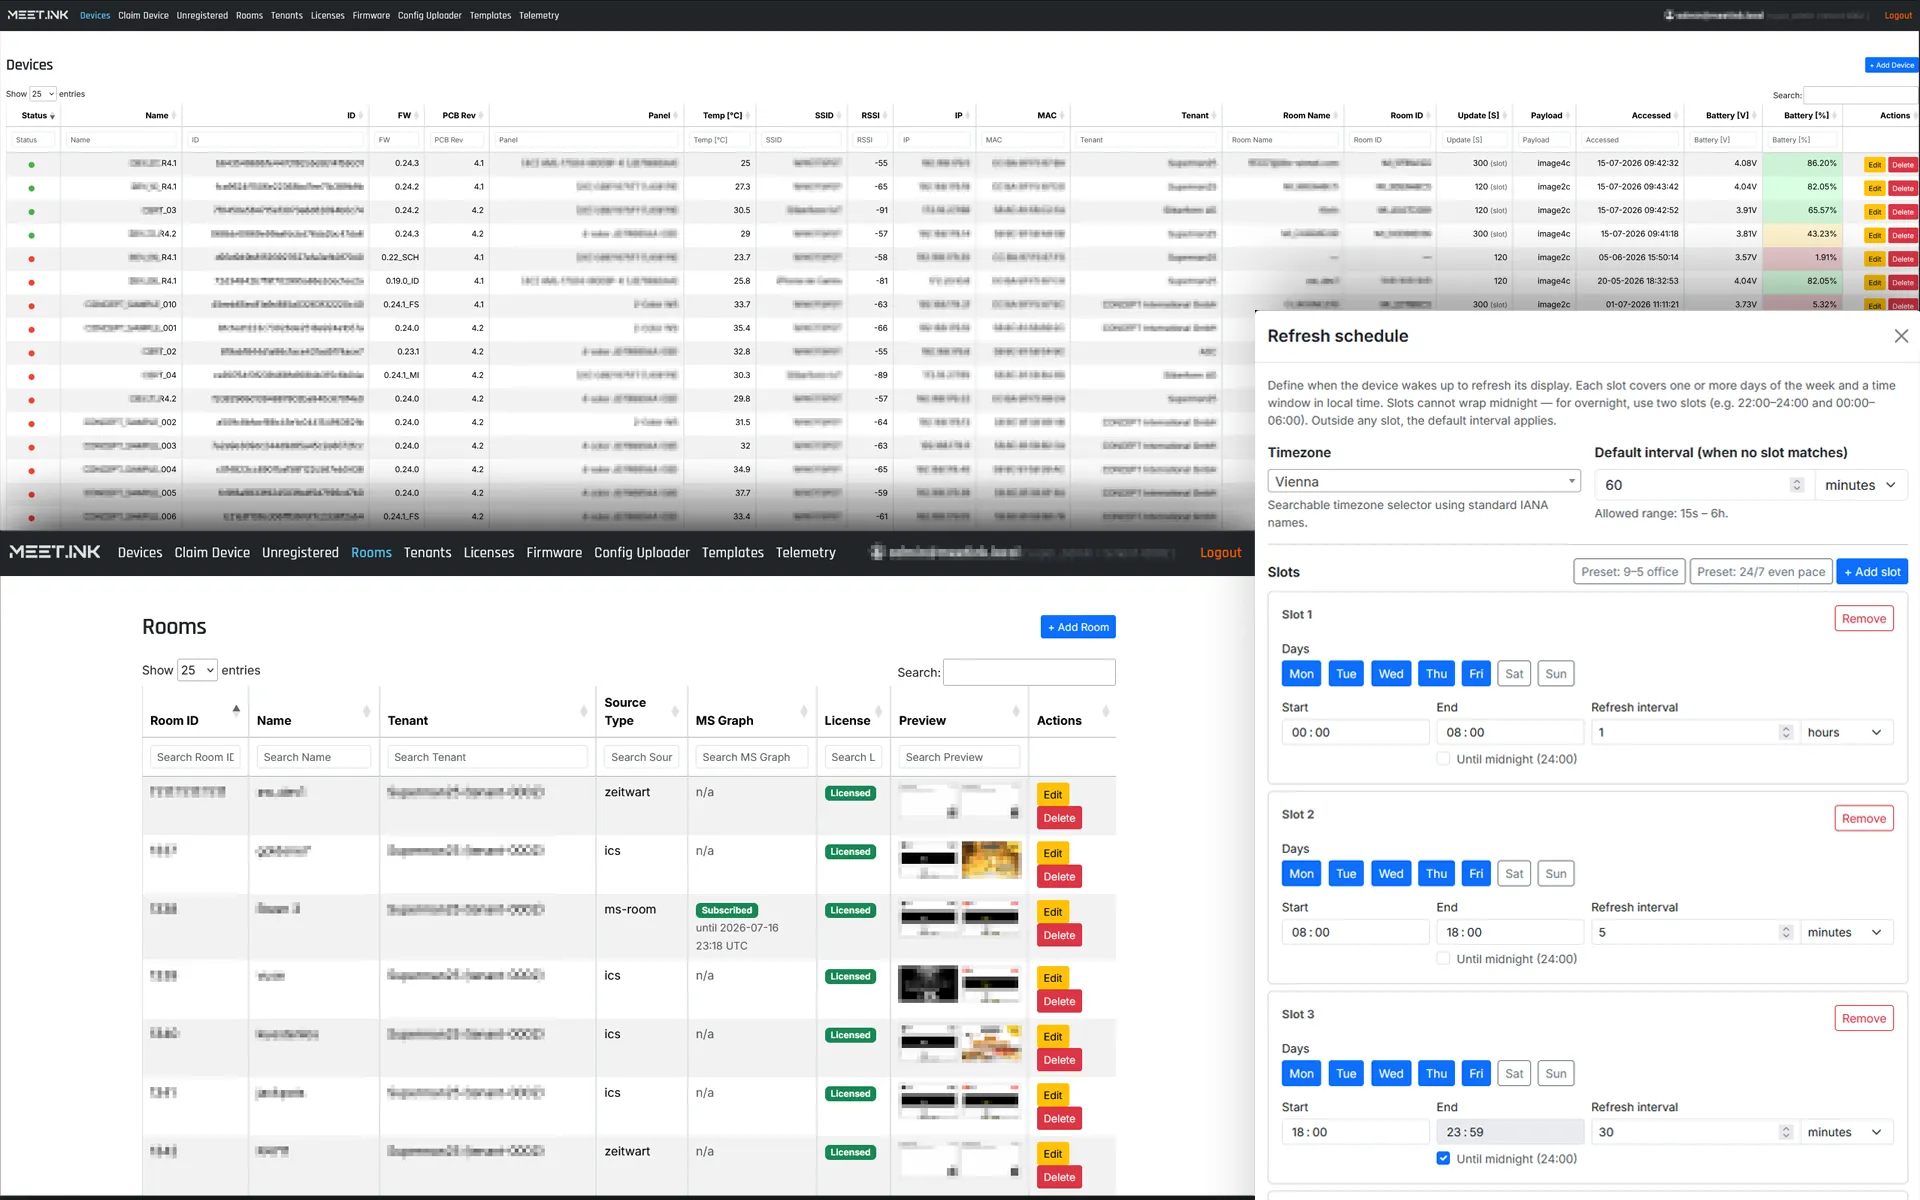1920x1200 pixels.
Task: Click the Add Device button
Action: (1891, 65)
